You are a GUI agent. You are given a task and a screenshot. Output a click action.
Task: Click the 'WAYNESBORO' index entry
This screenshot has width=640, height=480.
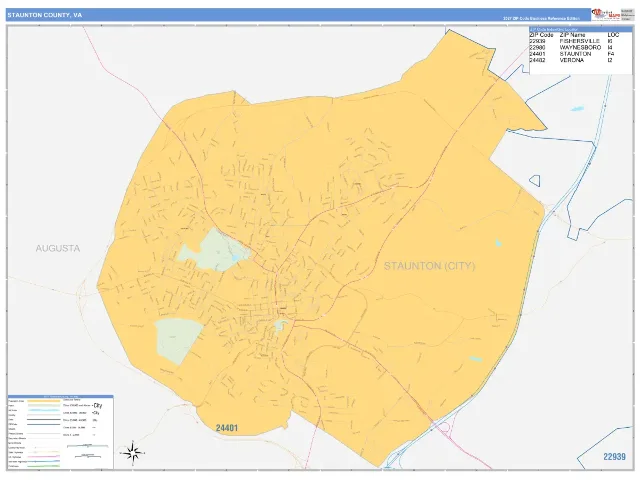pos(580,47)
